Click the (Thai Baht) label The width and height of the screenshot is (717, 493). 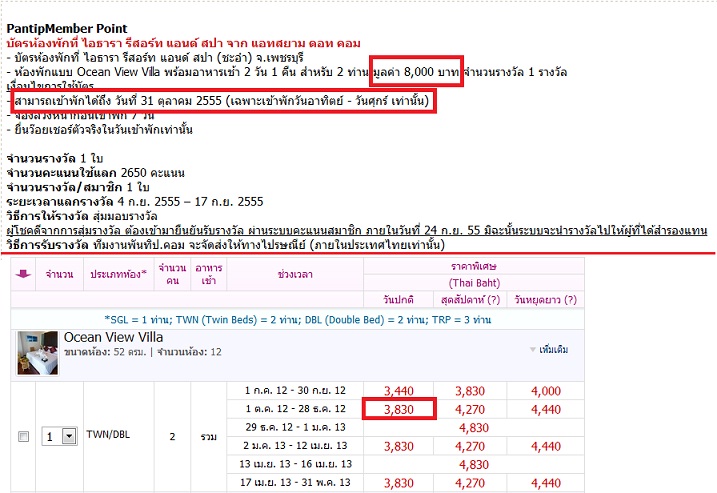474,283
